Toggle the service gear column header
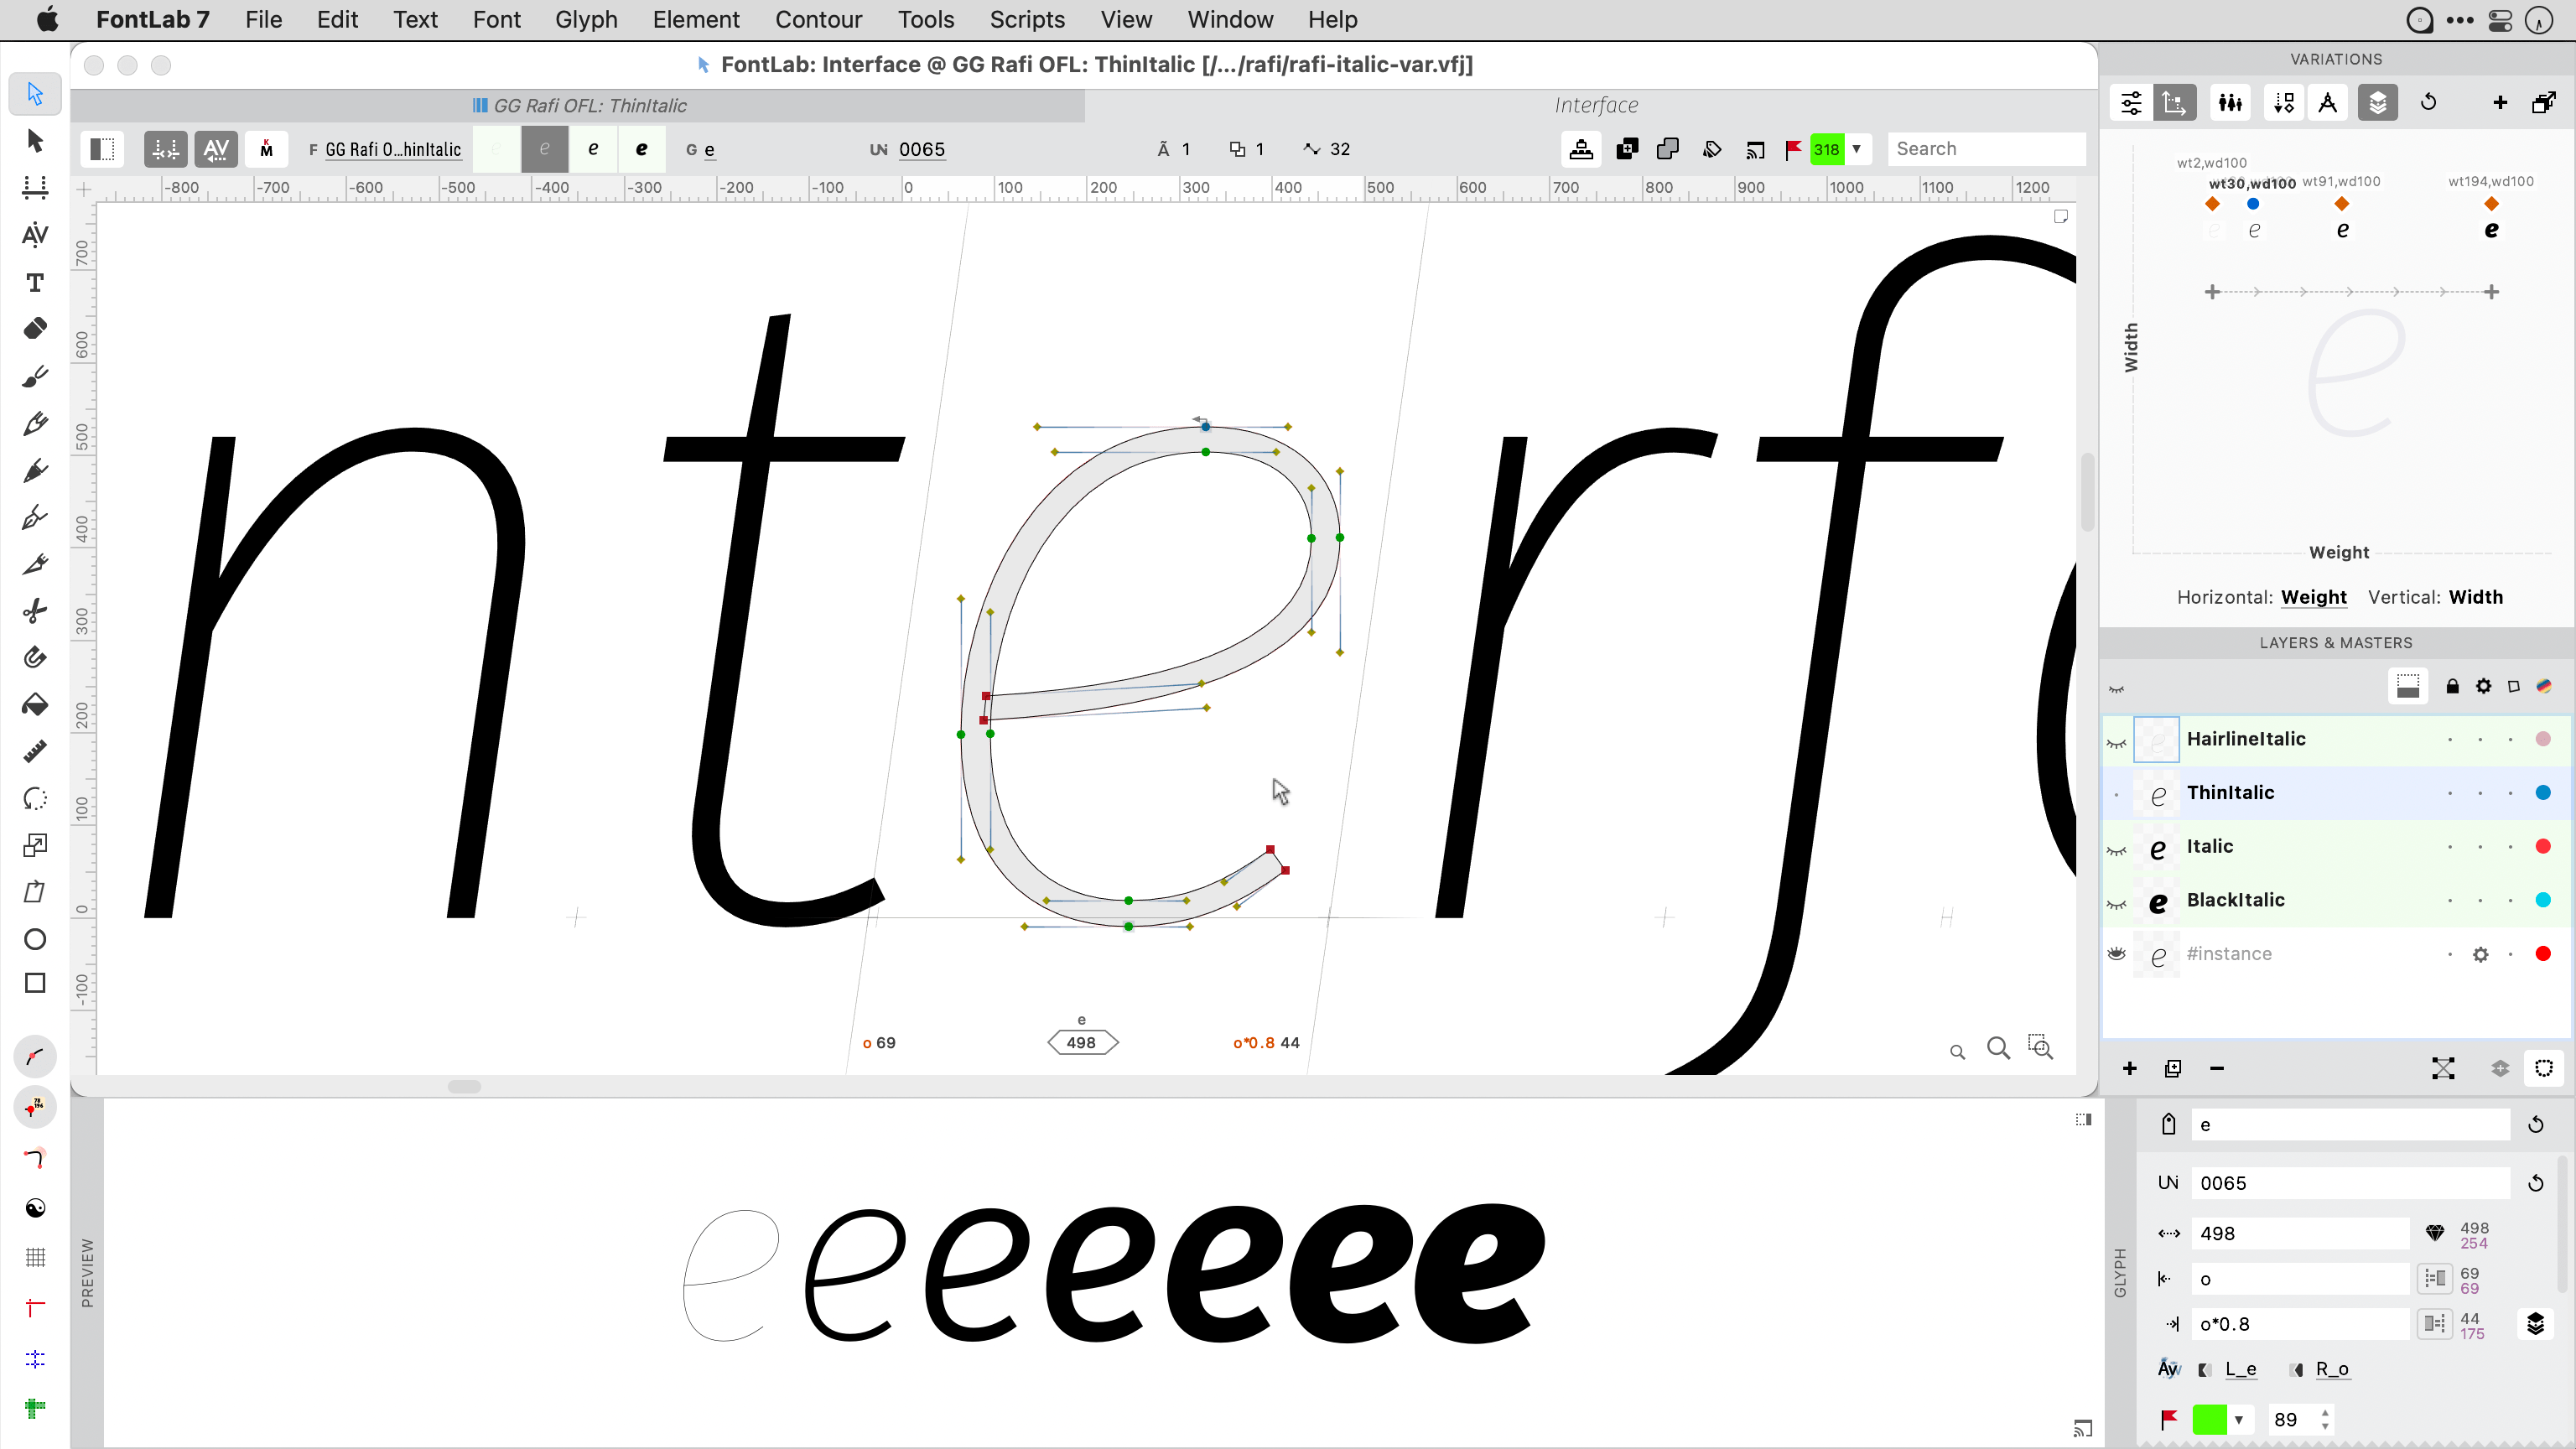This screenshot has height=1449, width=2576. tap(2483, 686)
